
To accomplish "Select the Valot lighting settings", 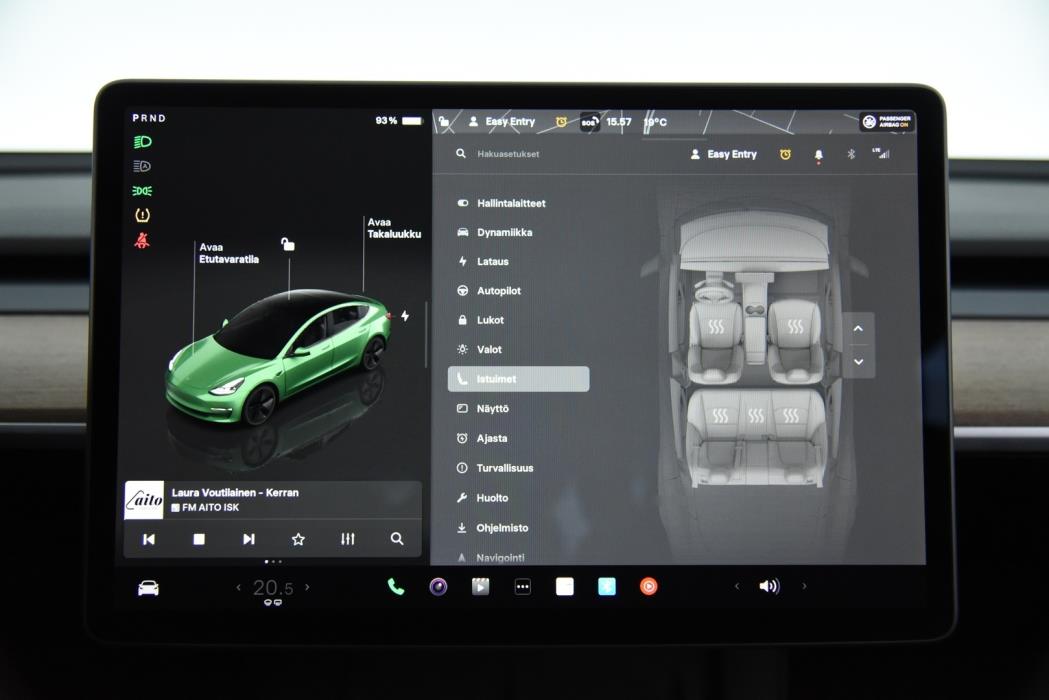I will click(x=487, y=349).
